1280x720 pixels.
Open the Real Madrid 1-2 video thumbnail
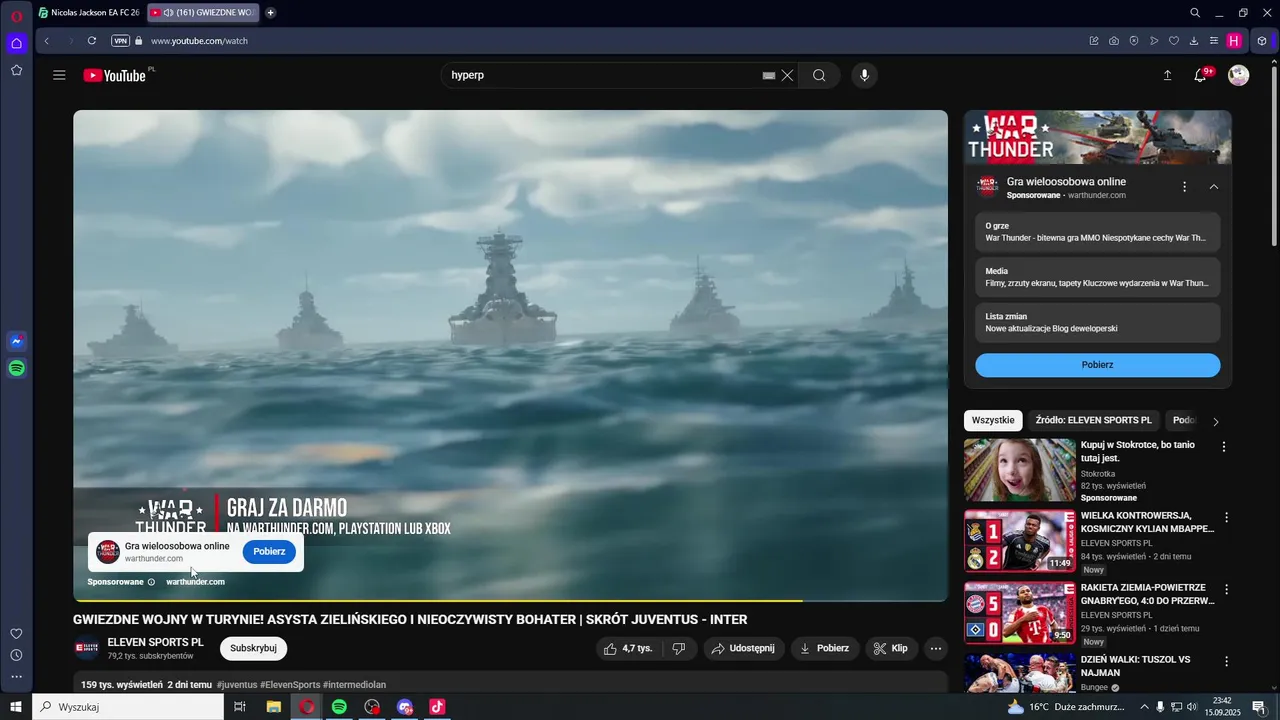coord(1020,542)
